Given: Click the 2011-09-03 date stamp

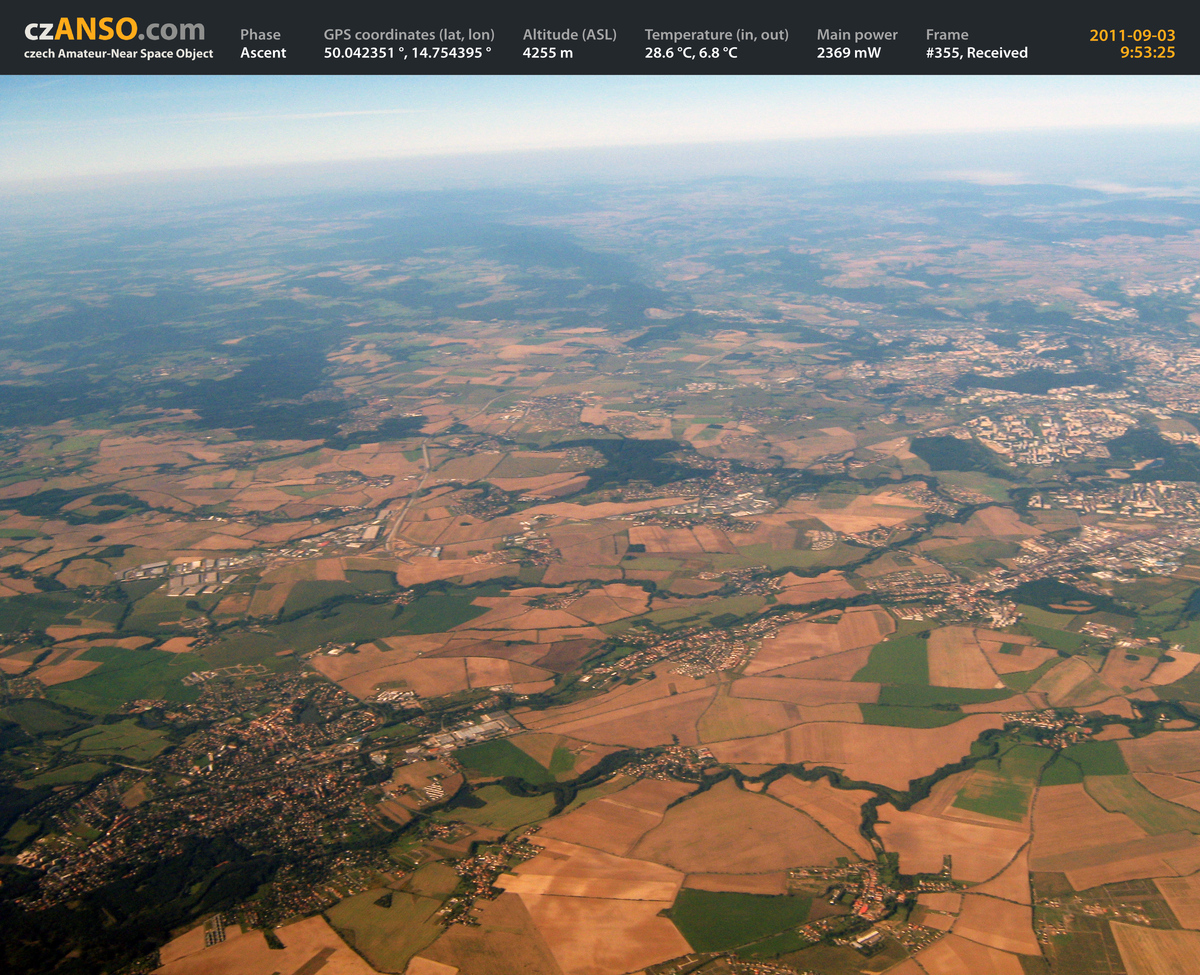Looking at the screenshot, I should click(x=1132, y=35).
